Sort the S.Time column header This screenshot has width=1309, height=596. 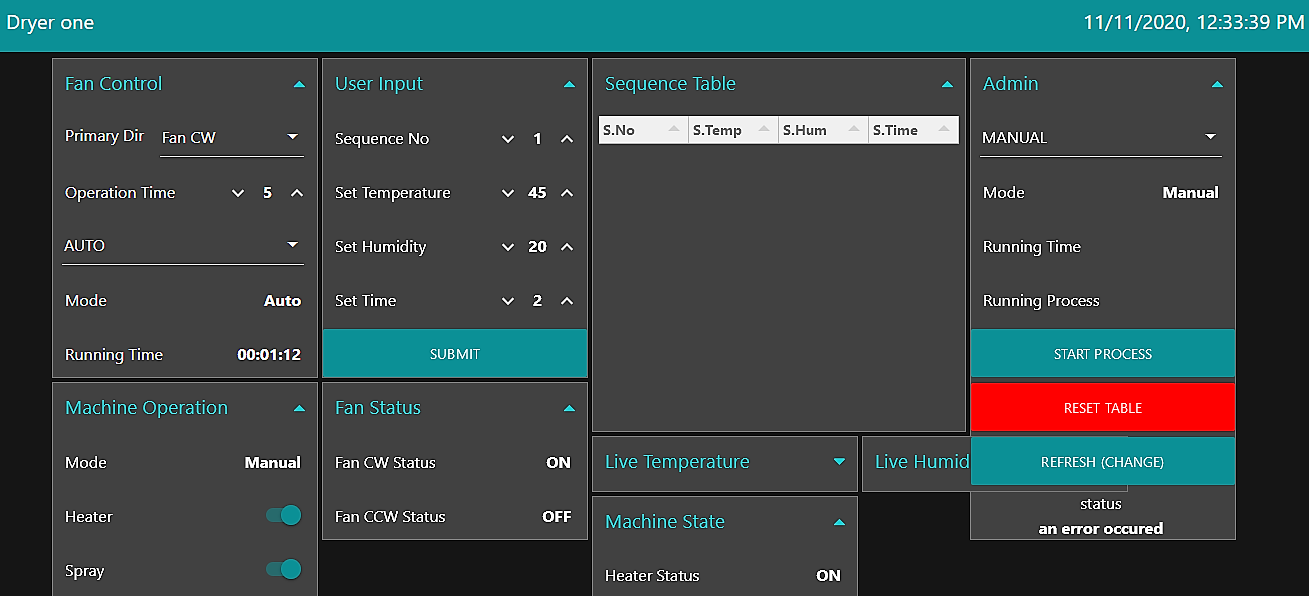[912, 129]
